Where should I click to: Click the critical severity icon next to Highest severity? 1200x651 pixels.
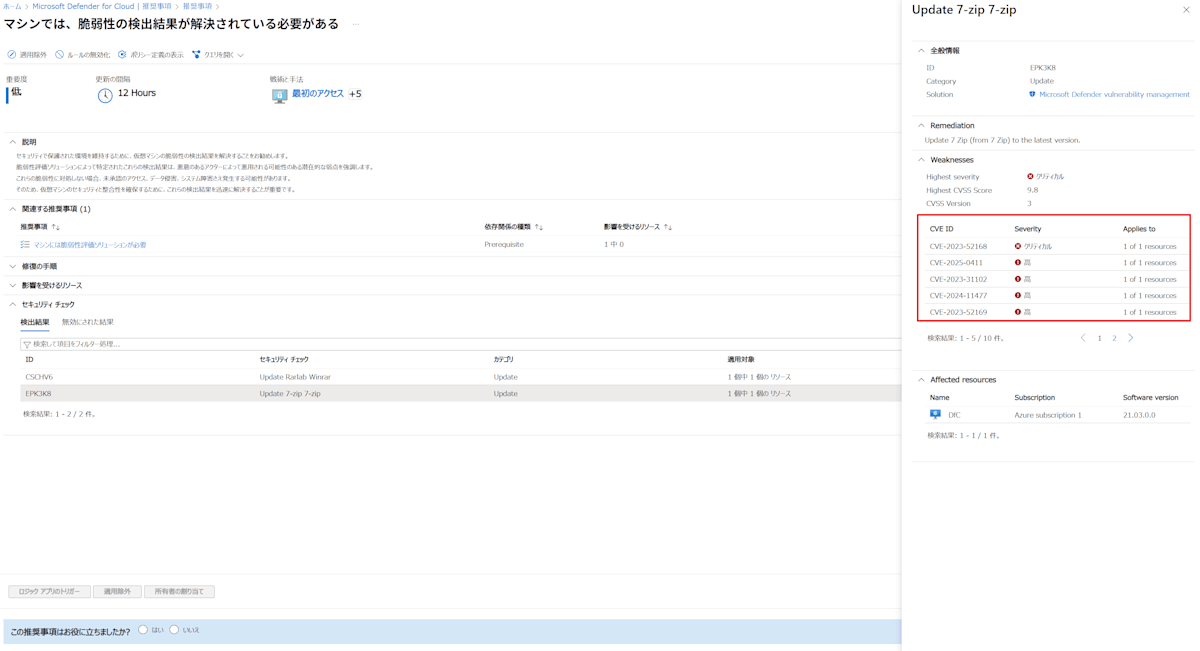[1030, 177]
